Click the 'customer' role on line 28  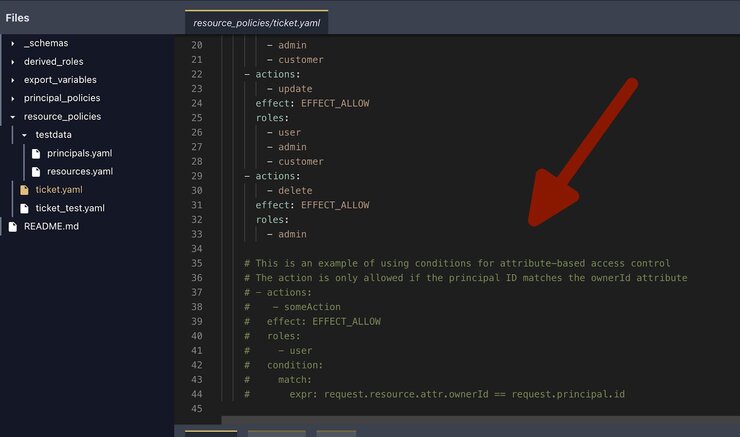[301, 161]
